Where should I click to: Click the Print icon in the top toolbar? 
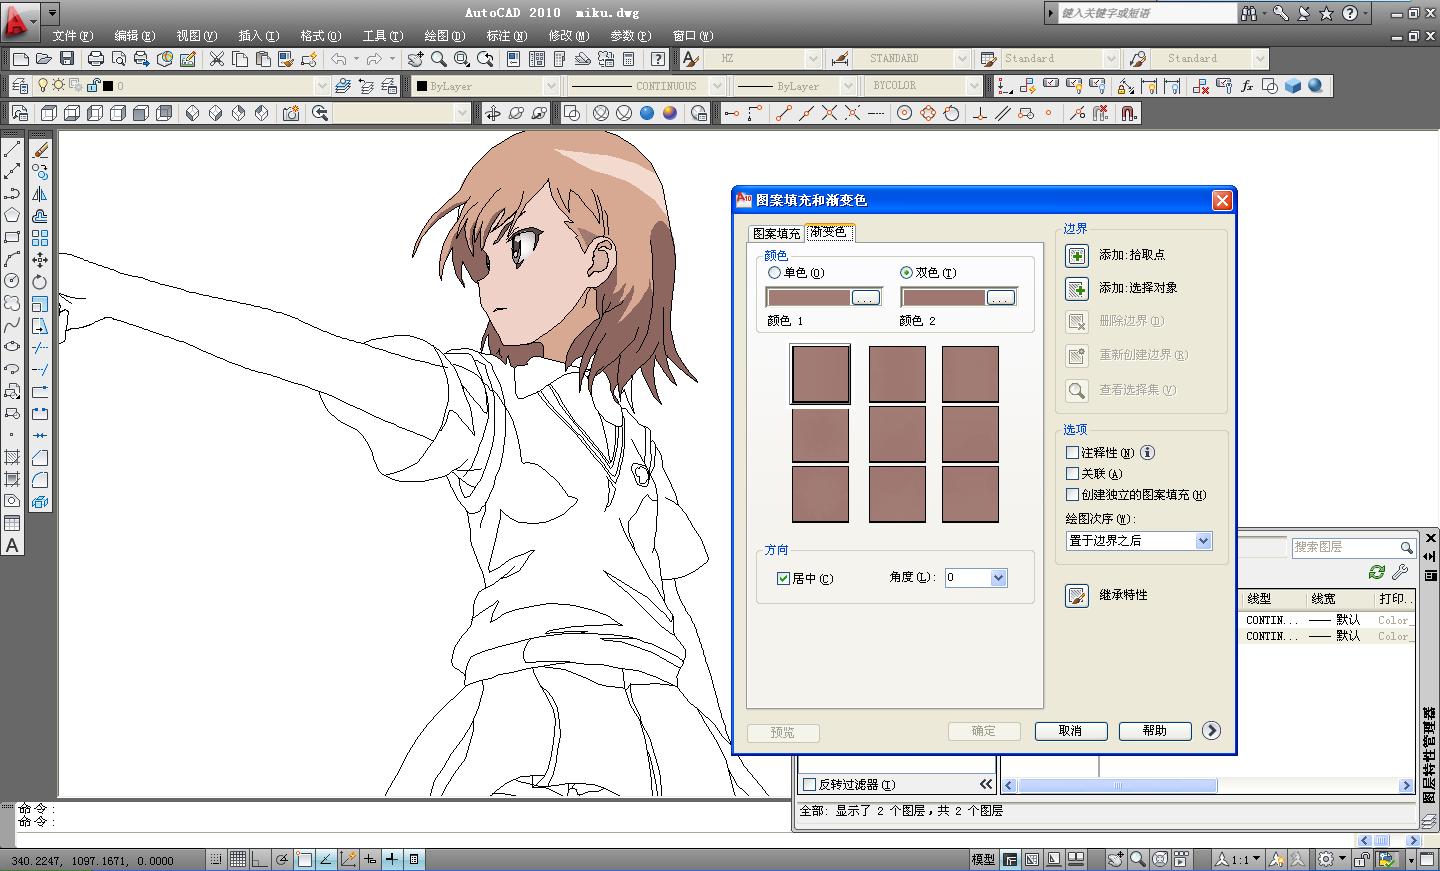(x=96, y=59)
